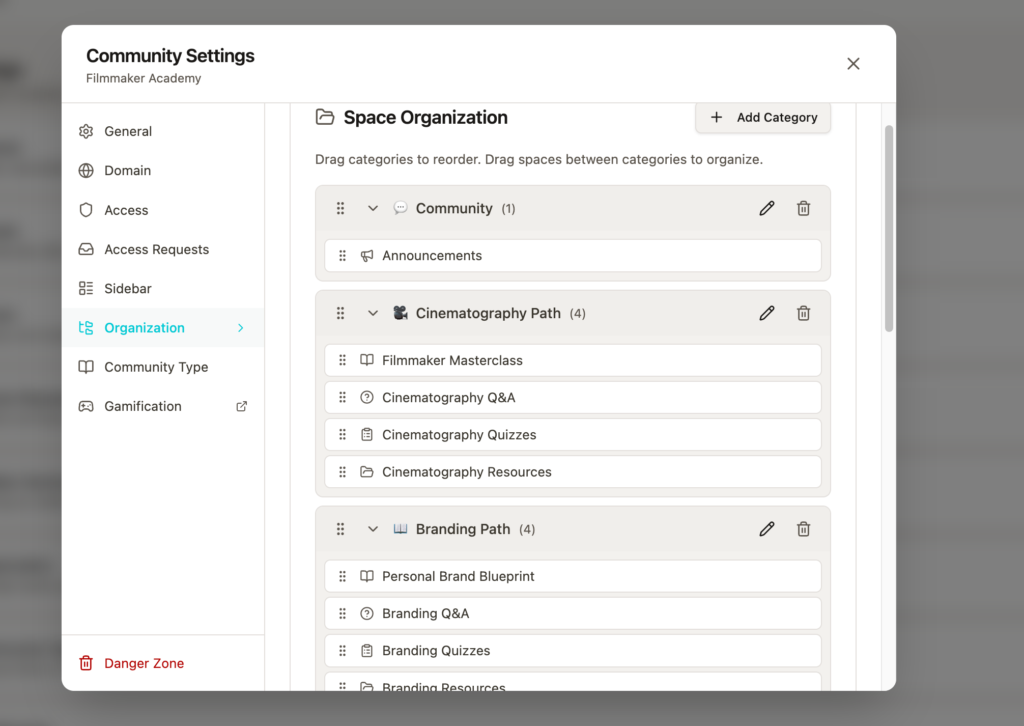The image size is (1024, 726).
Task: Click drag handle of Cinematography Path category
Action: coord(340,313)
